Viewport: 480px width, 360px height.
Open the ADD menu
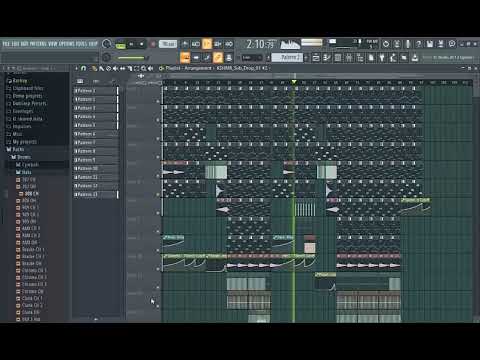point(24,44)
